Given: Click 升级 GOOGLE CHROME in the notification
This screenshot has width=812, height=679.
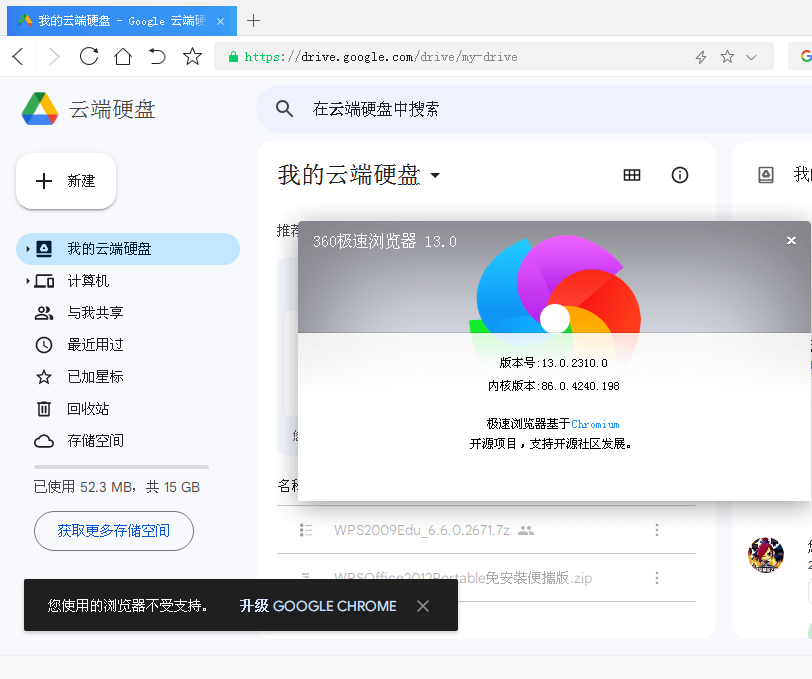Looking at the screenshot, I should tap(318, 606).
